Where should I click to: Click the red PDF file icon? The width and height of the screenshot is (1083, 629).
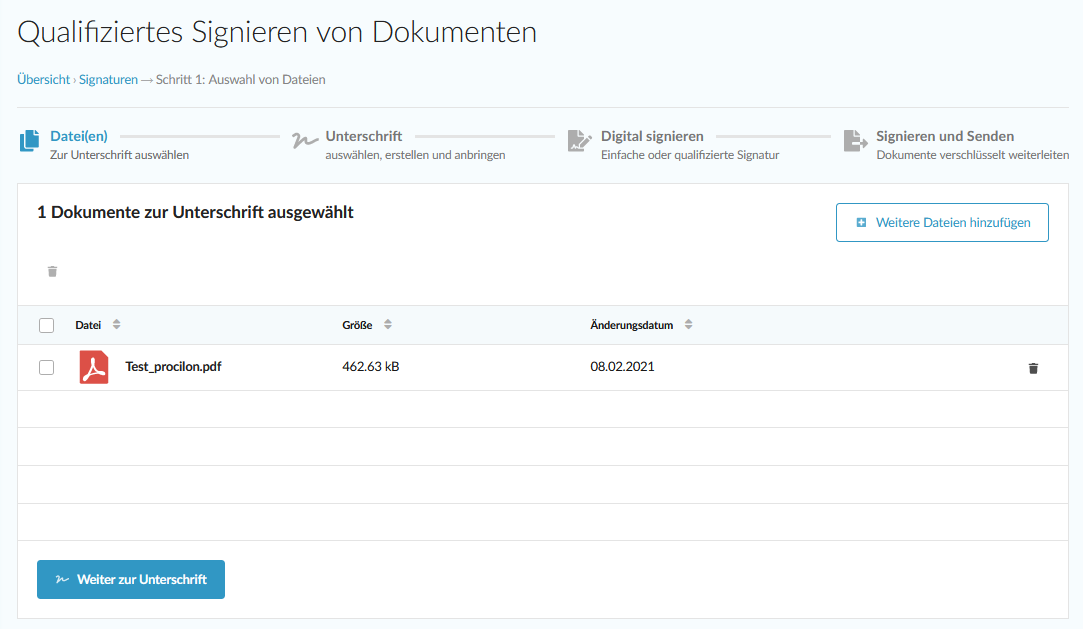(94, 367)
